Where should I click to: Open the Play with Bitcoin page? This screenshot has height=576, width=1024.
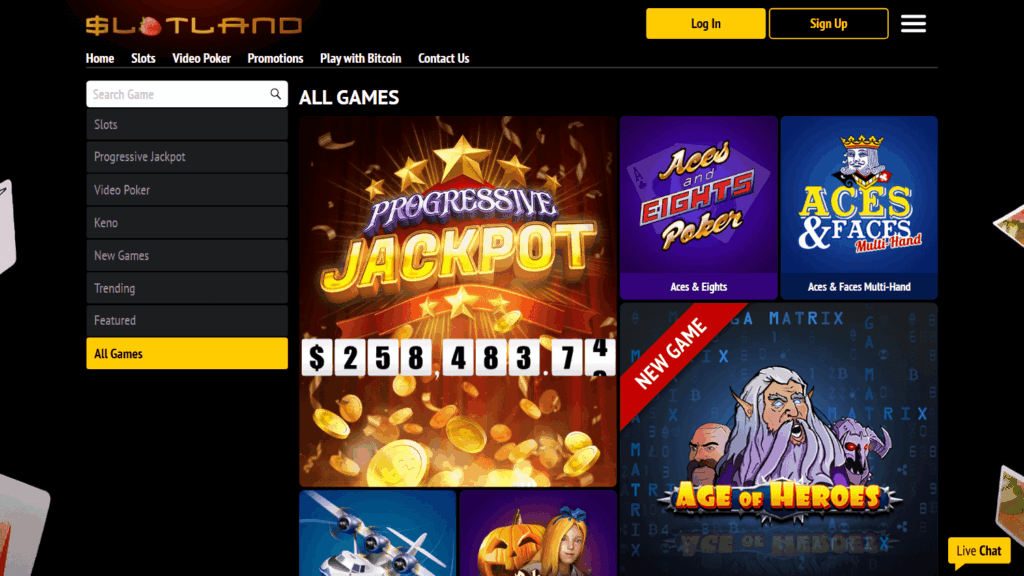[360, 58]
